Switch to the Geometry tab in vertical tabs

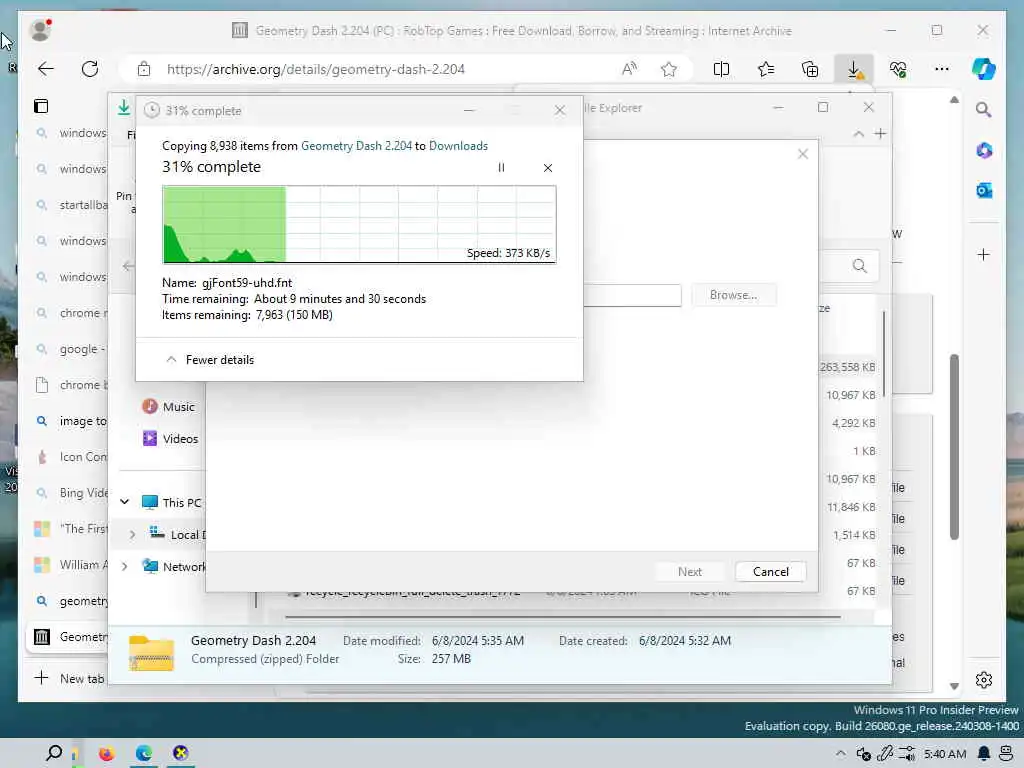pyautogui.click(x=69, y=637)
